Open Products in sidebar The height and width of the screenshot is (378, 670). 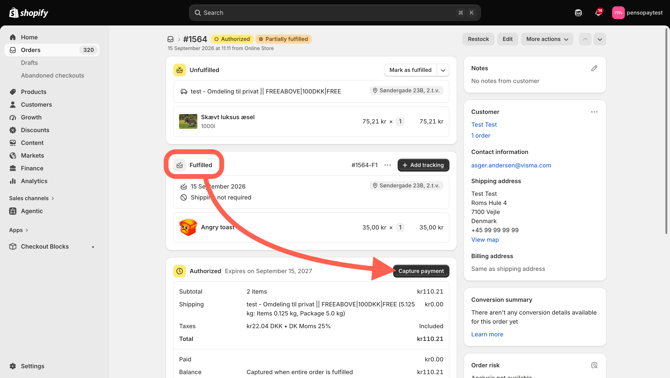[x=33, y=92]
